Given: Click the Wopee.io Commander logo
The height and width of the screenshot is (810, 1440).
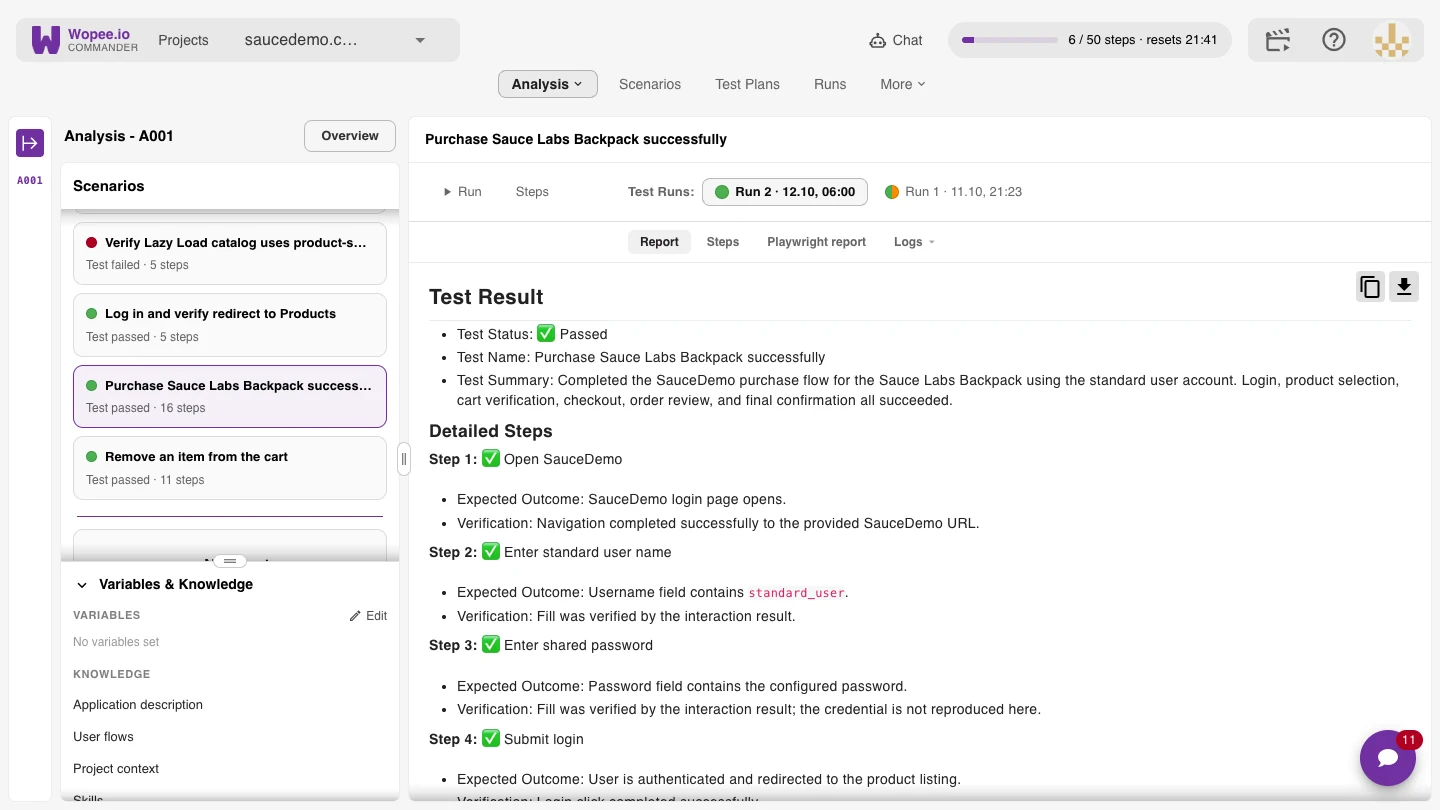Looking at the screenshot, I should 85,40.
